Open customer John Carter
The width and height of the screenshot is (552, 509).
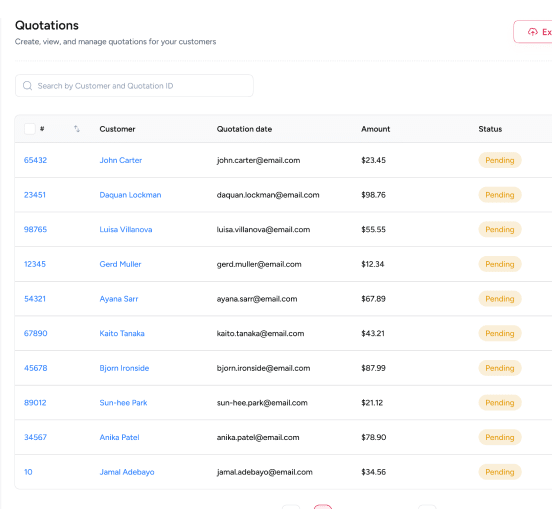(x=121, y=160)
